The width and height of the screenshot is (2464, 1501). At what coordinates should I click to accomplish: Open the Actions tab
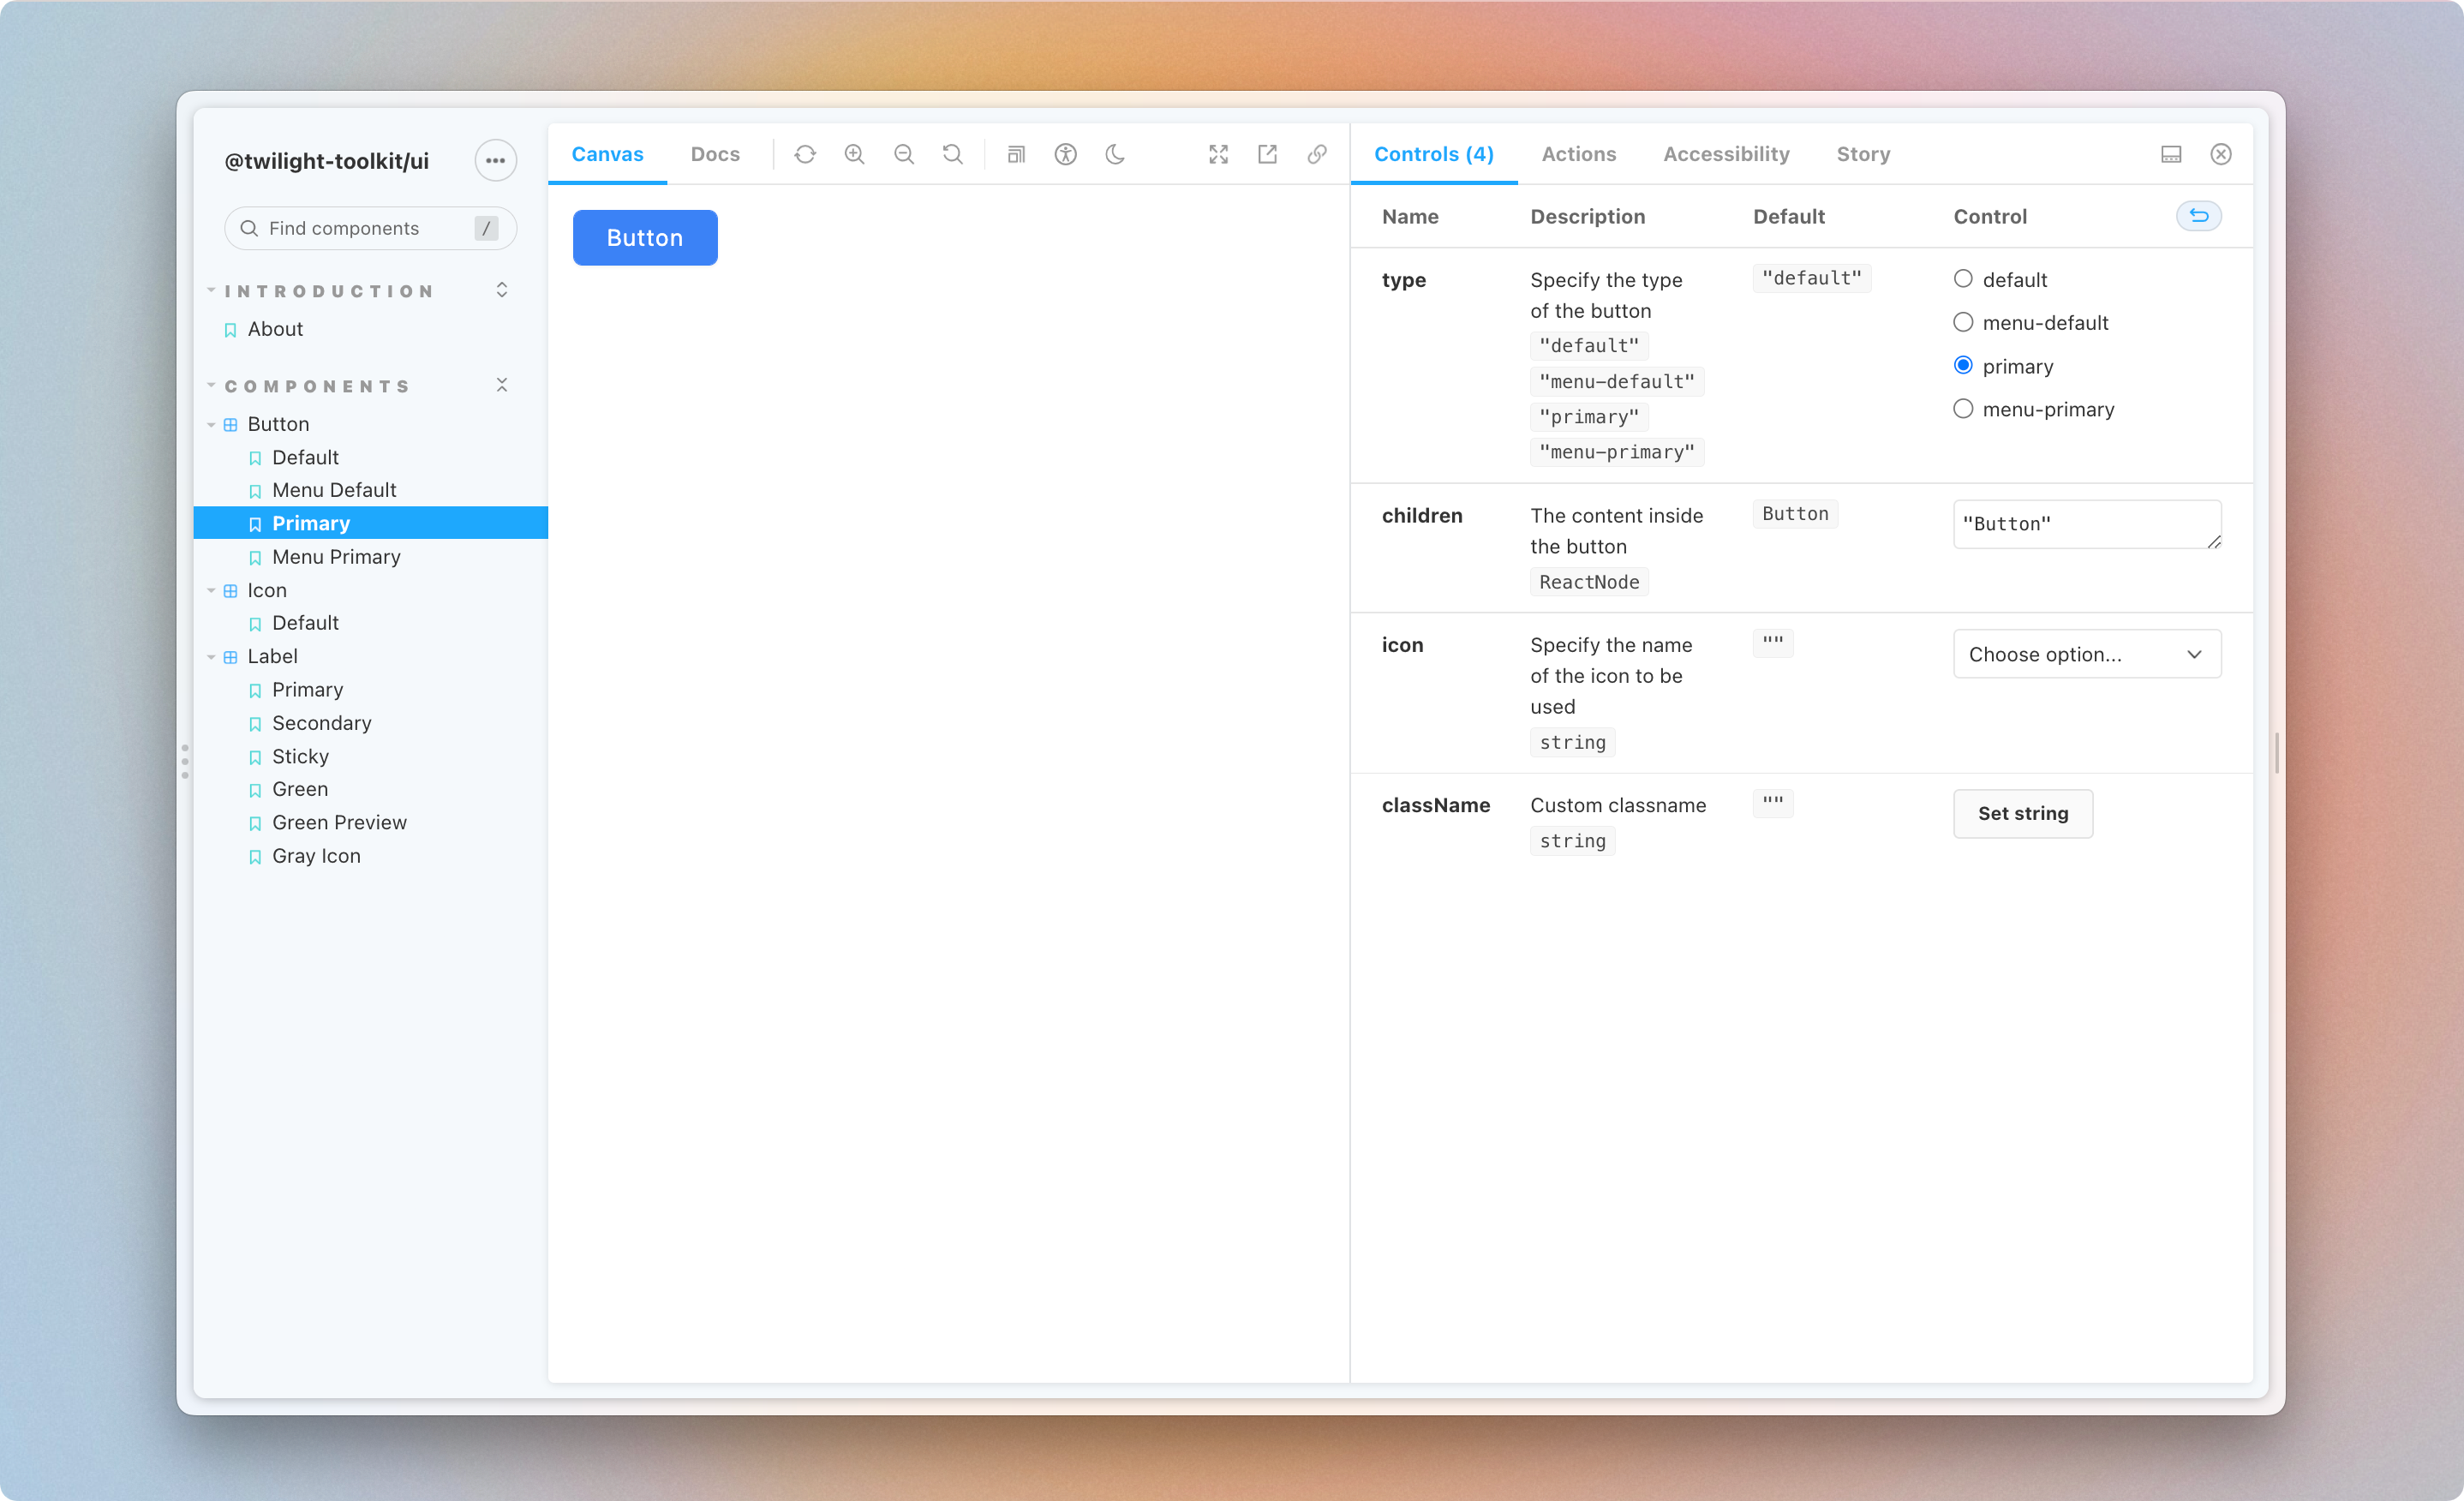[x=1578, y=154]
